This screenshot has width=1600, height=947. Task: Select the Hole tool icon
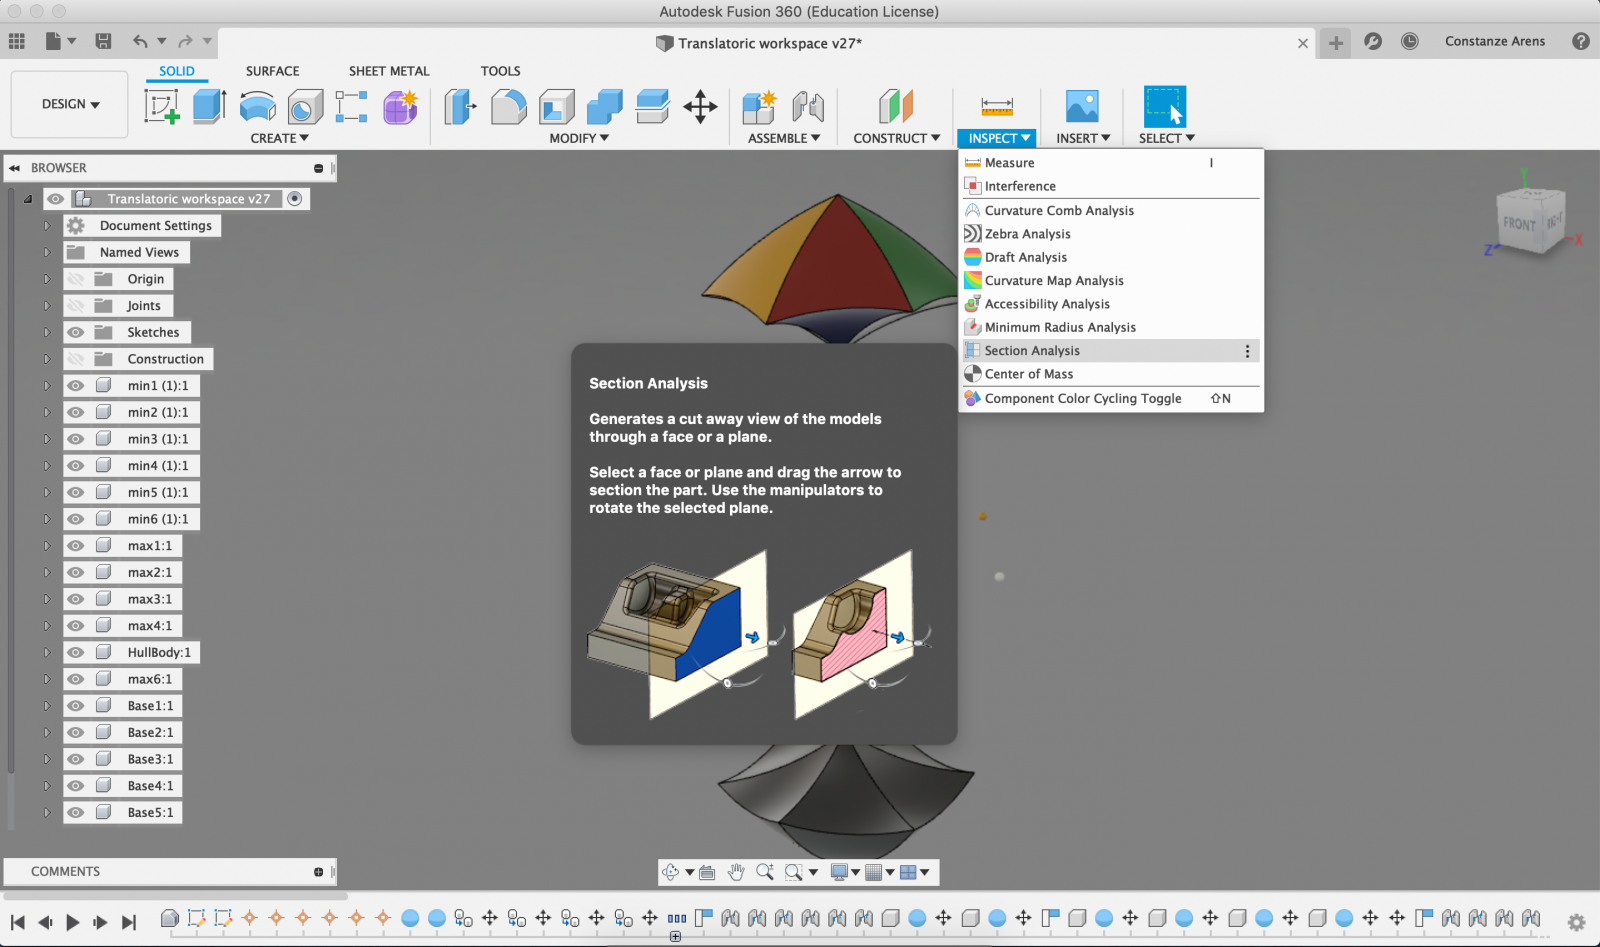pyautogui.click(x=305, y=106)
